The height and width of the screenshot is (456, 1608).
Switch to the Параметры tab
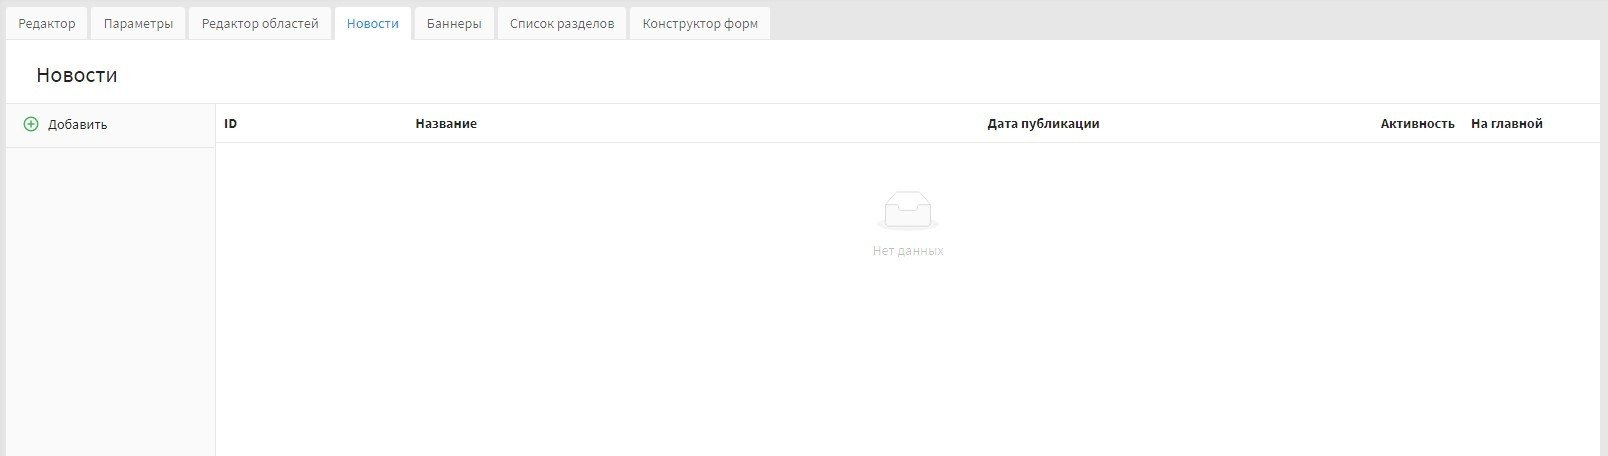coord(138,24)
